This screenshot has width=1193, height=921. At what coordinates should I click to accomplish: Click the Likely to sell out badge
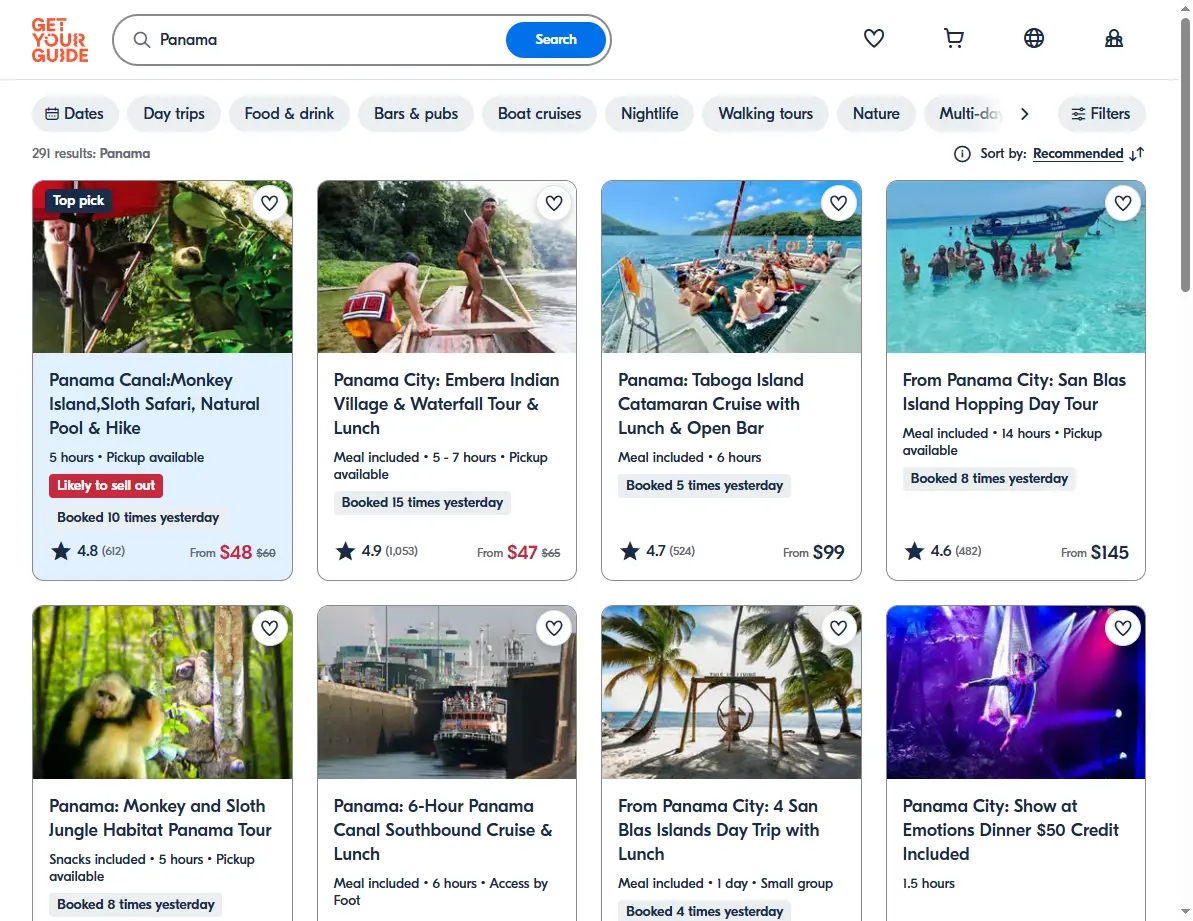click(x=106, y=486)
